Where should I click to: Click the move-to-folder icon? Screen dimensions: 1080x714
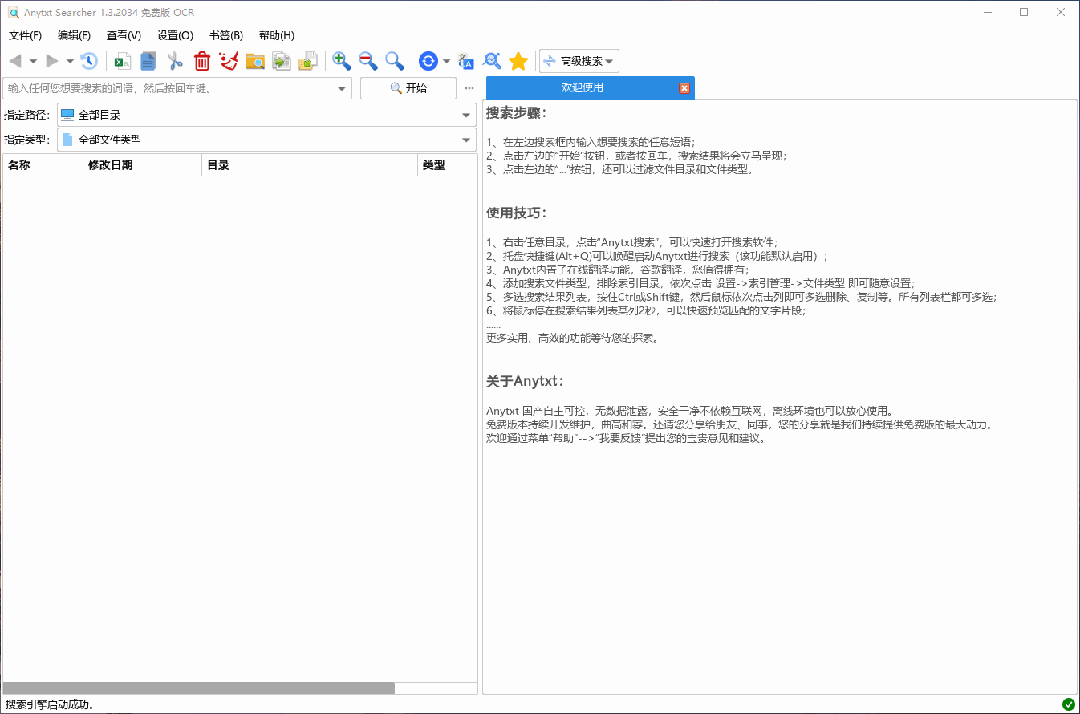308,61
